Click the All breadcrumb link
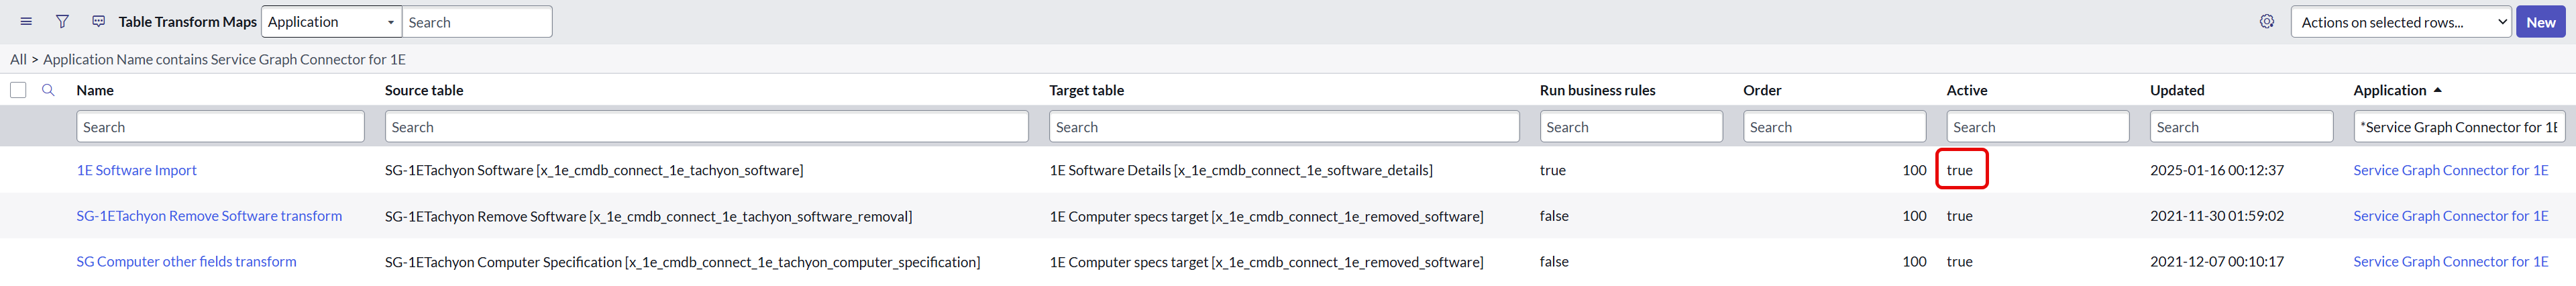2576x286 pixels. [x=18, y=59]
